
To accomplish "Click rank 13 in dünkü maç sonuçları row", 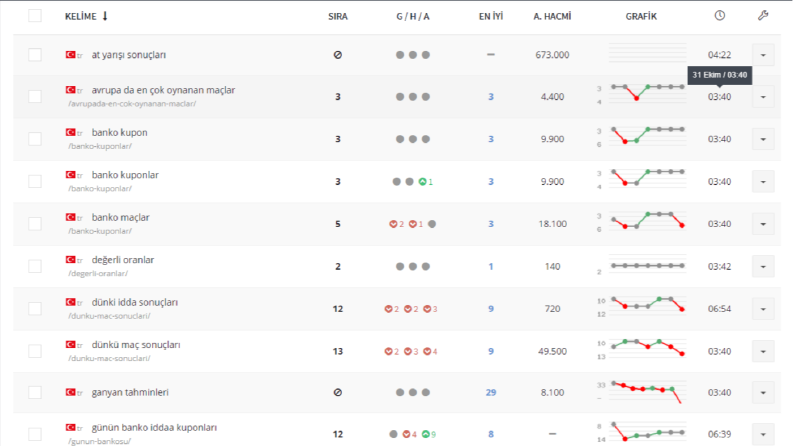I will (338, 351).
